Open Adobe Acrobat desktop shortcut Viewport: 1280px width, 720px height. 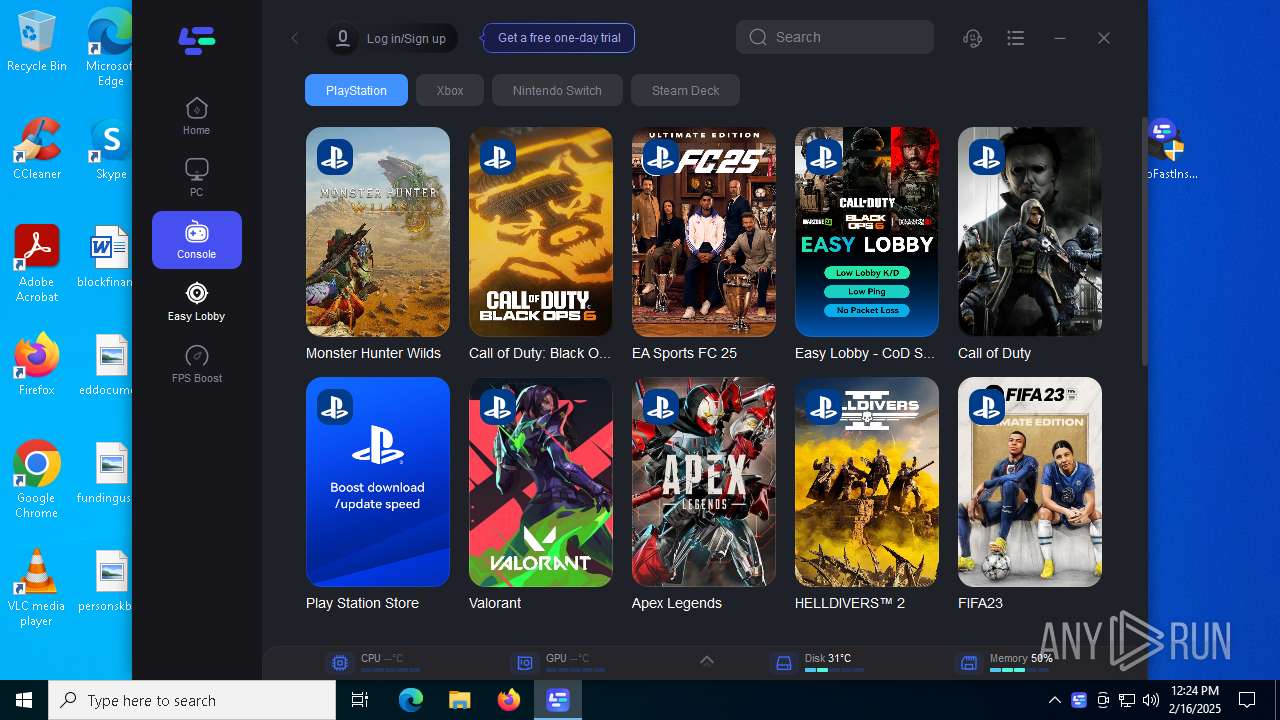click(37, 264)
